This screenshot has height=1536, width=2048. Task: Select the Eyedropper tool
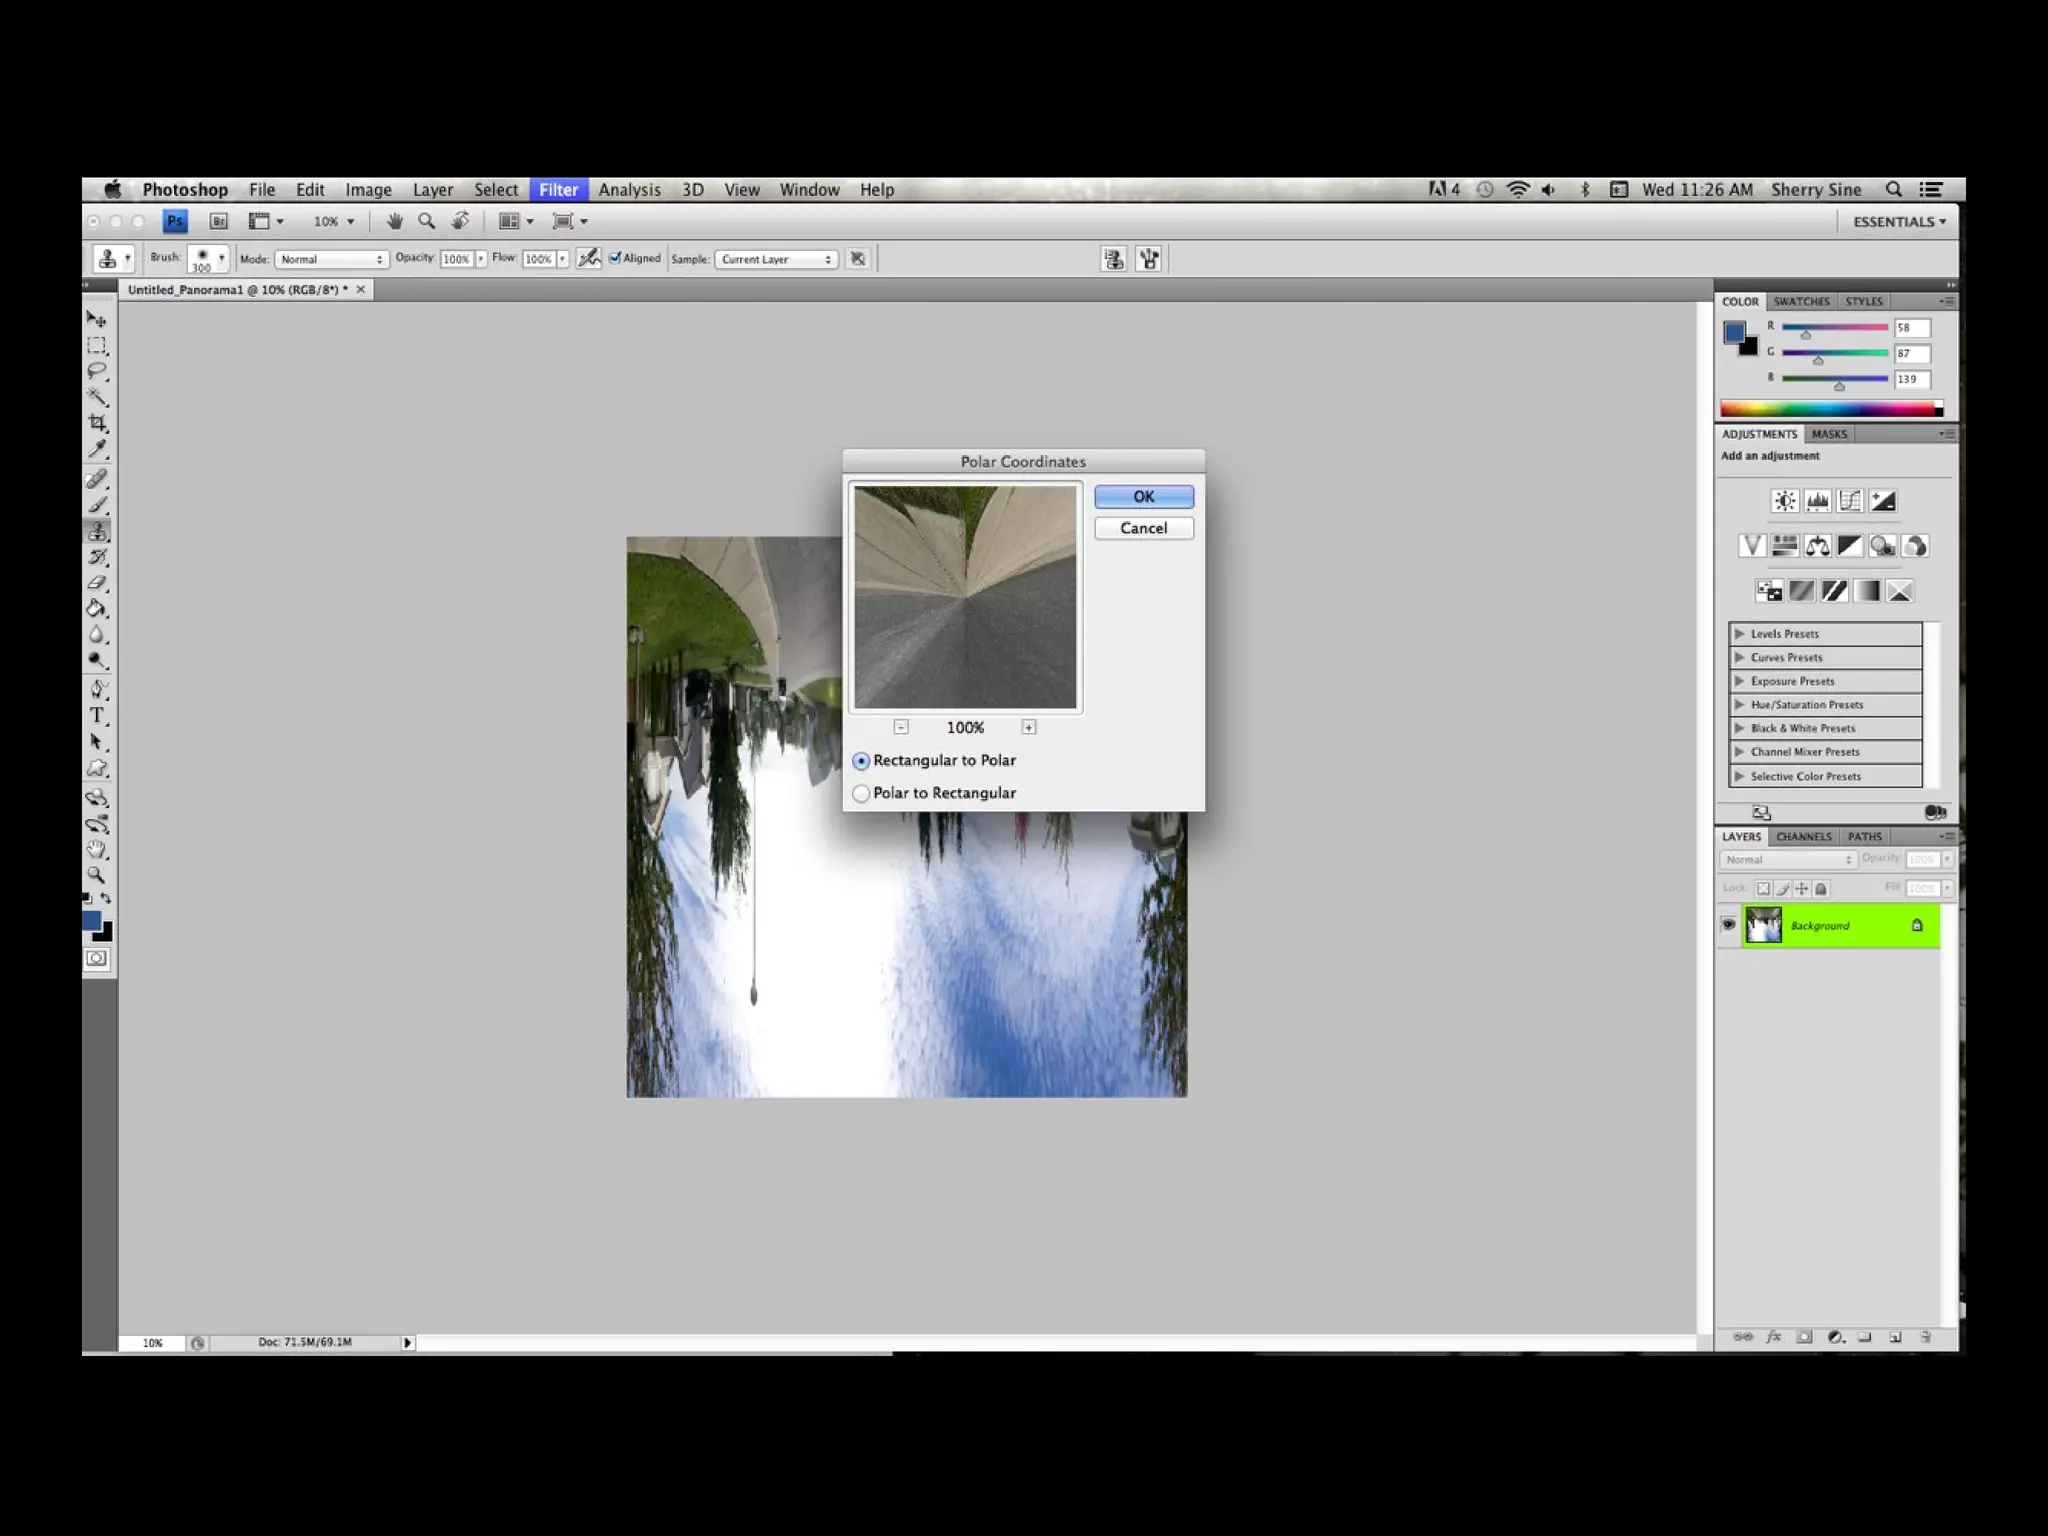point(97,449)
